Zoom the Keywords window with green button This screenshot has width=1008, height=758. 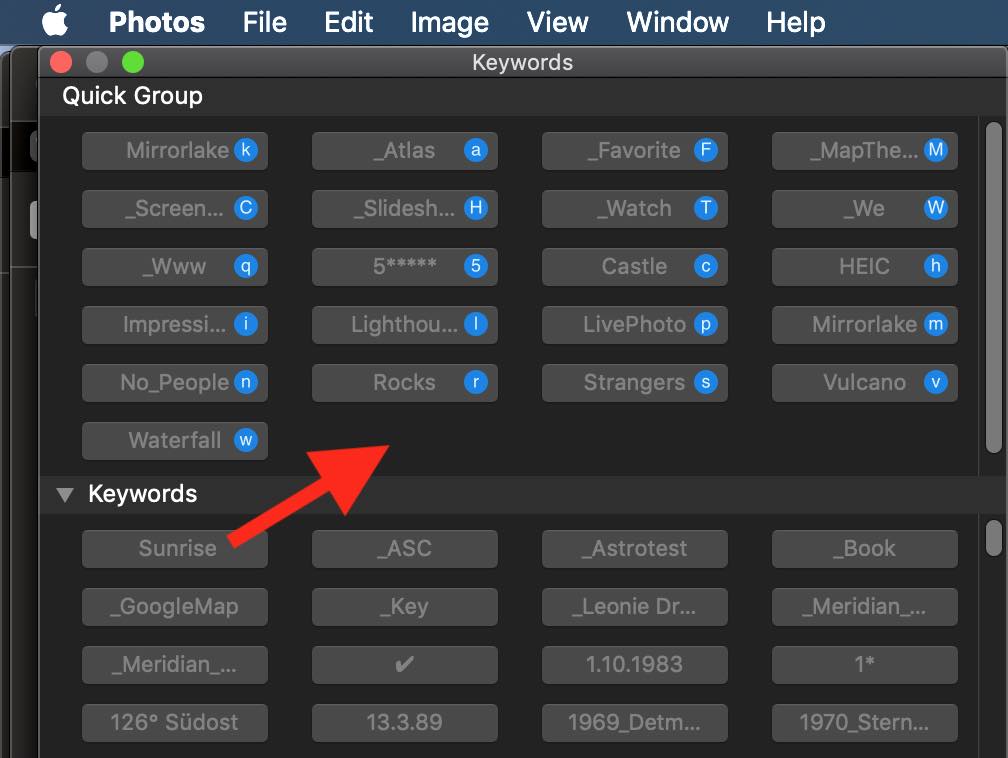click(x=133, y=62)
